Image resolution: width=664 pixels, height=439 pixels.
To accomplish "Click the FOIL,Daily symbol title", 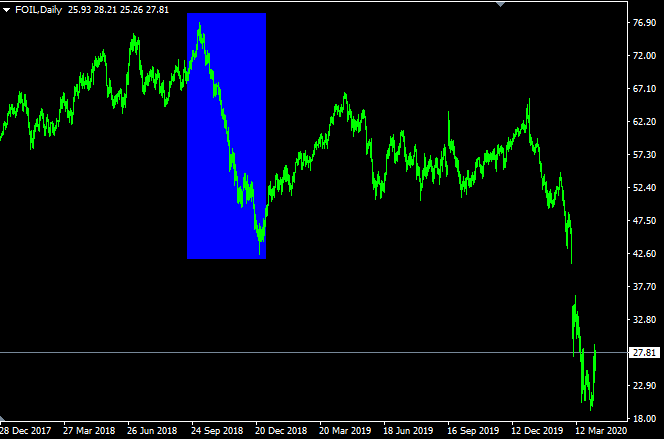I will [x=39, y=10].
